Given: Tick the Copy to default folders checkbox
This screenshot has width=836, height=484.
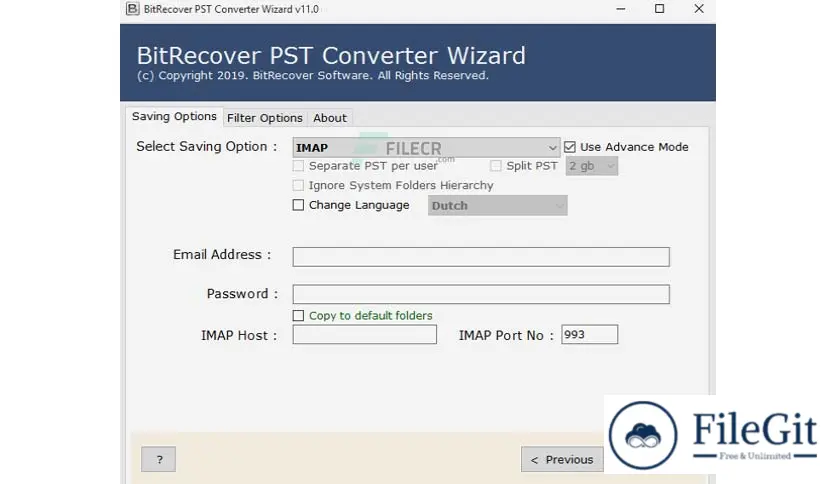Looking at the screenshot, I should point(299,316).
